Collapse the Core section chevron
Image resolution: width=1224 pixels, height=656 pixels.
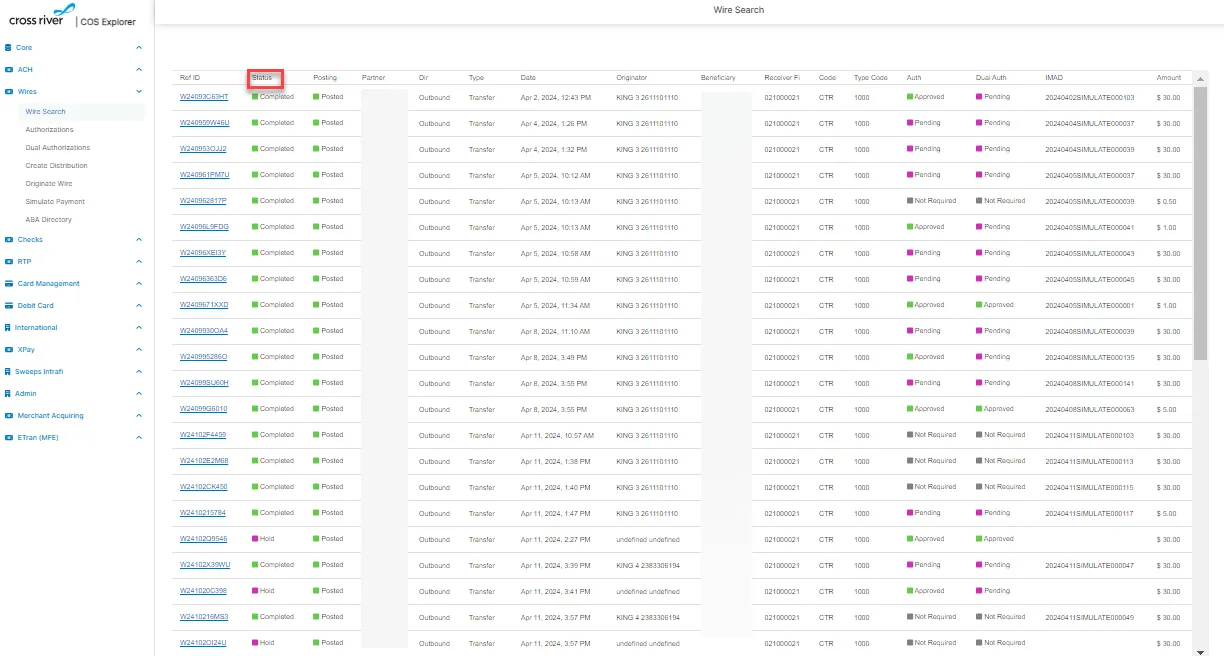tap(139, 47)
